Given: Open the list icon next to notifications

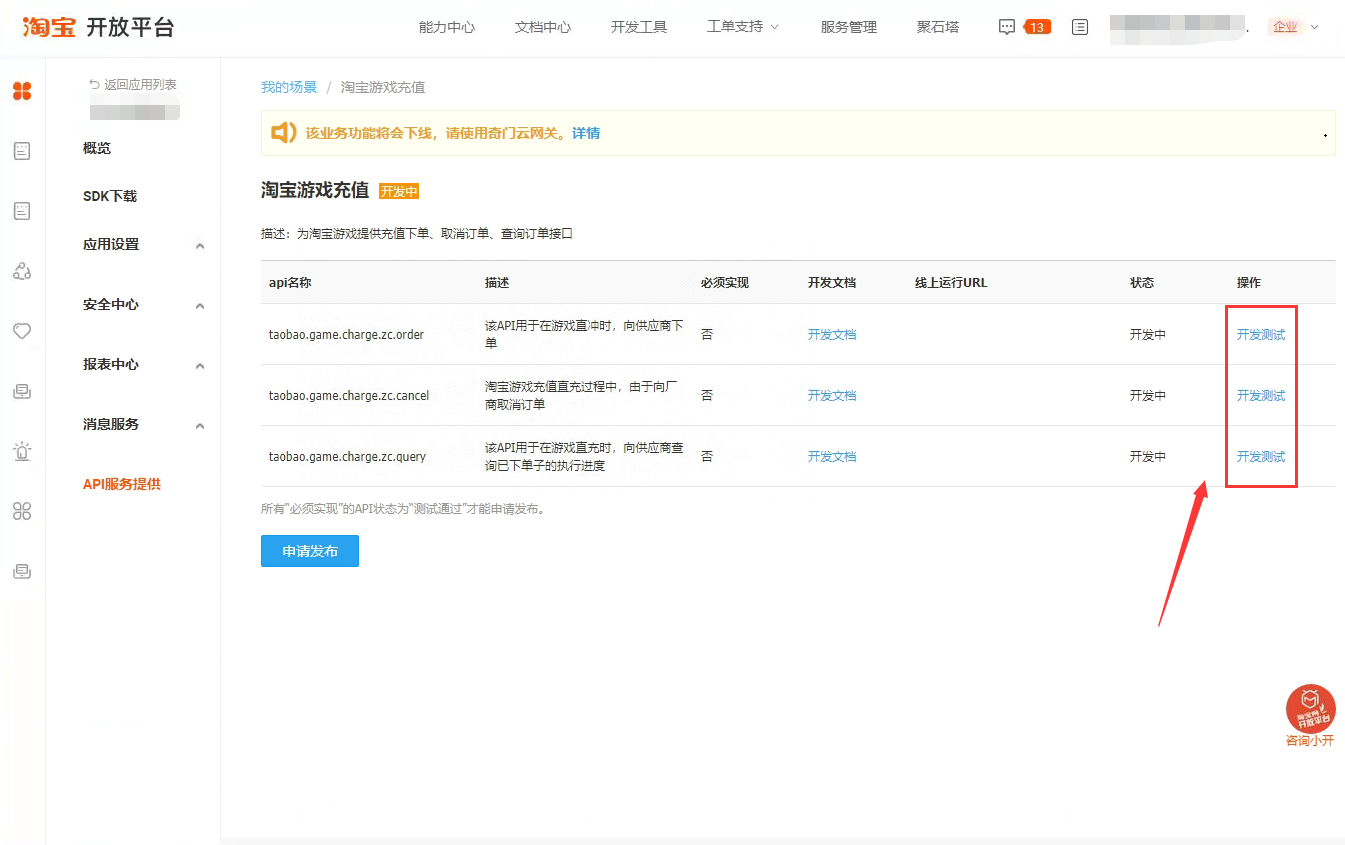Looking at the screenshot, I should pos(1080,27).
